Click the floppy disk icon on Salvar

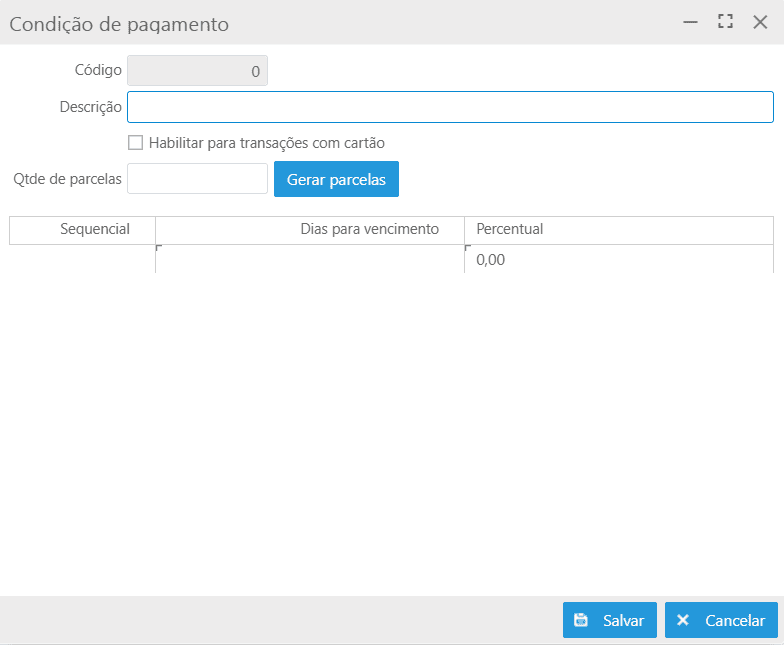click(581, 620)
